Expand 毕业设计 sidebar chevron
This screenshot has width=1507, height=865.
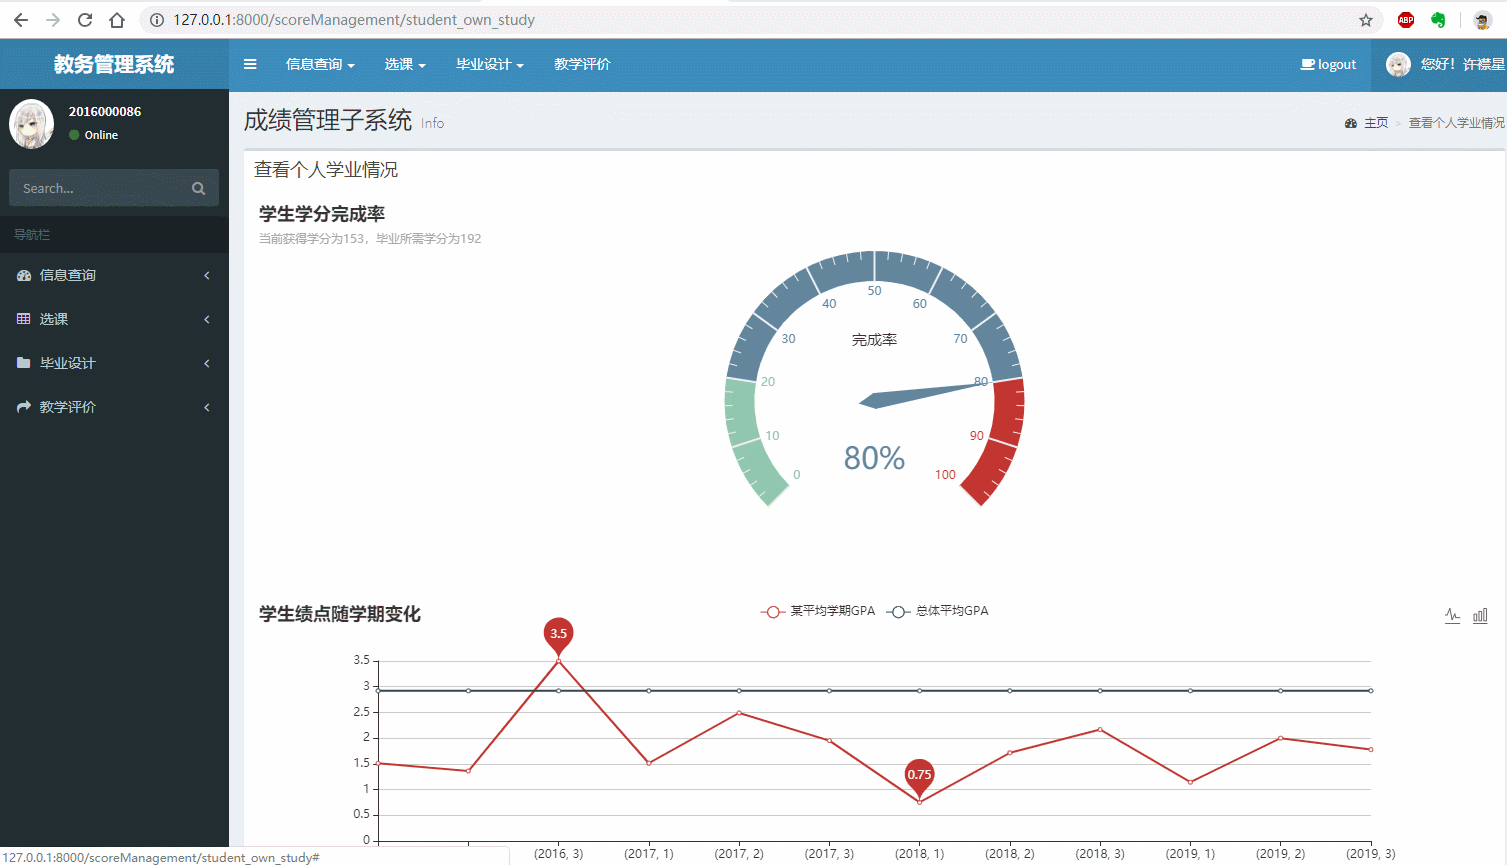coord(207,363)
